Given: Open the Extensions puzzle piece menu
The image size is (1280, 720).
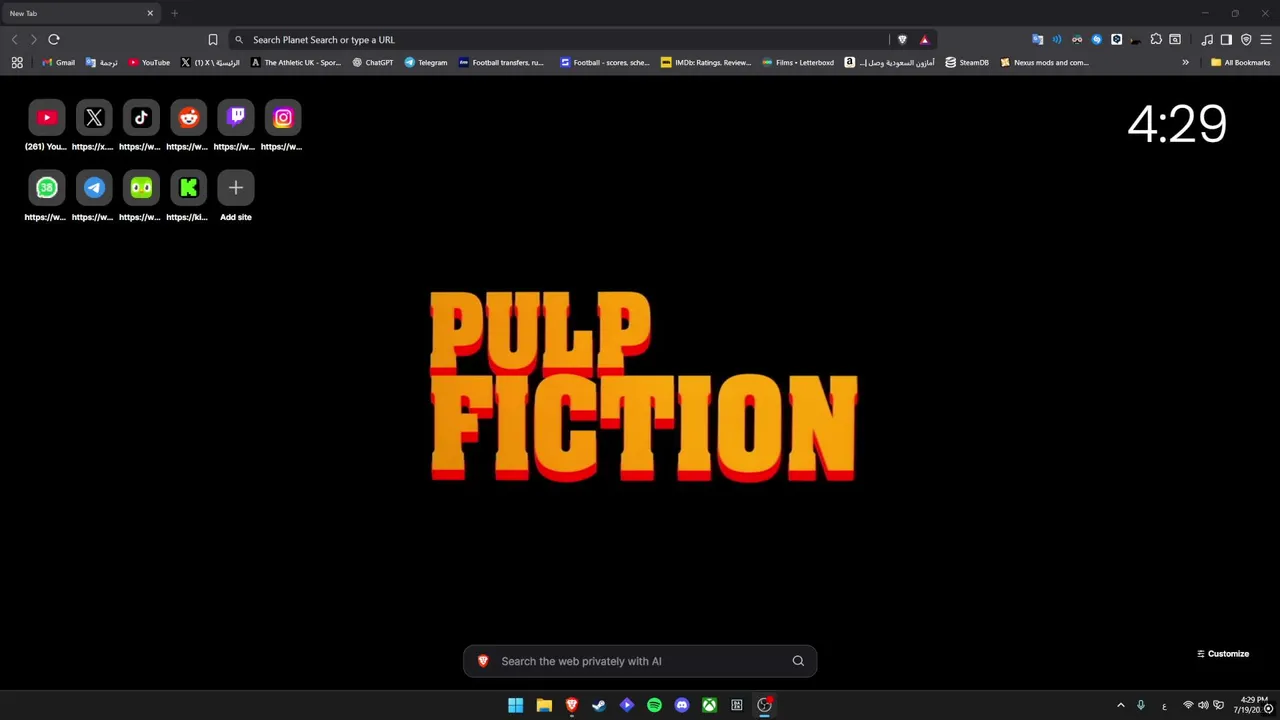Looking at the screenshot, I should click(1156, 40).
